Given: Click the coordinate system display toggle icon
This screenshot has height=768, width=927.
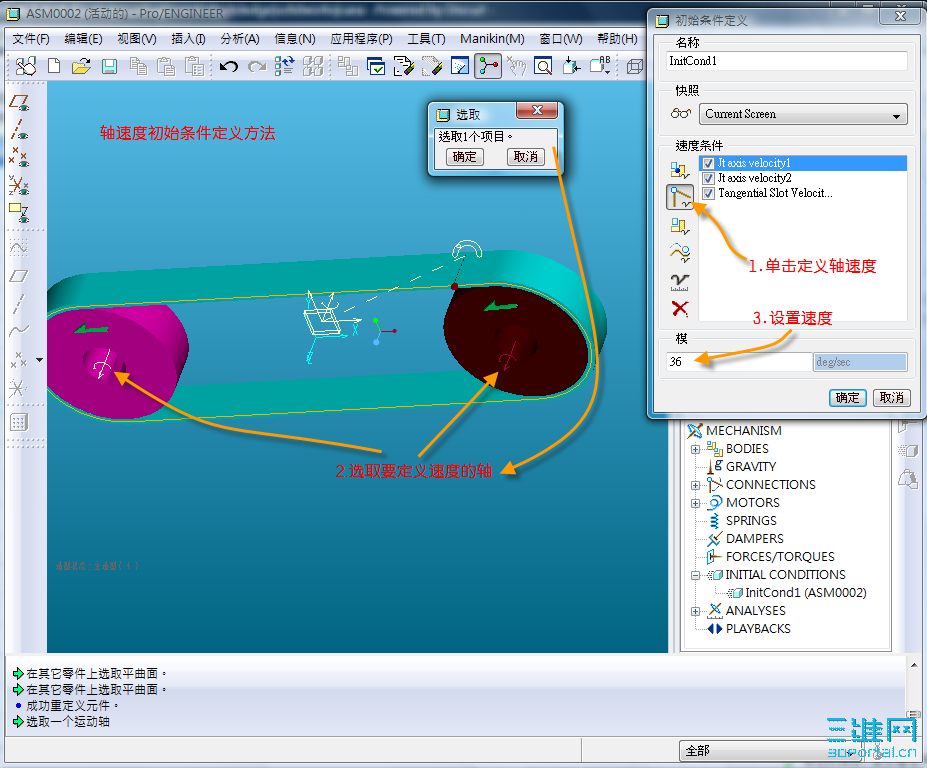Looking at the screenshot, I should point(19,185).
